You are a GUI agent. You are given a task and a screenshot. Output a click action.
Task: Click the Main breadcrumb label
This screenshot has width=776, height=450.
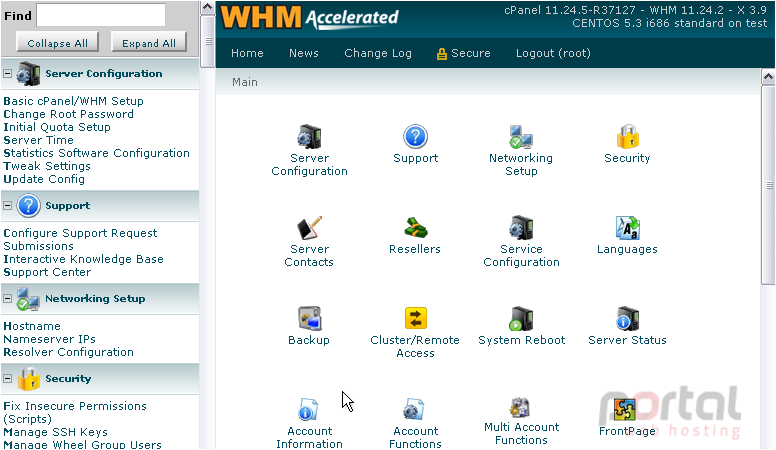[x=244, y=82]
